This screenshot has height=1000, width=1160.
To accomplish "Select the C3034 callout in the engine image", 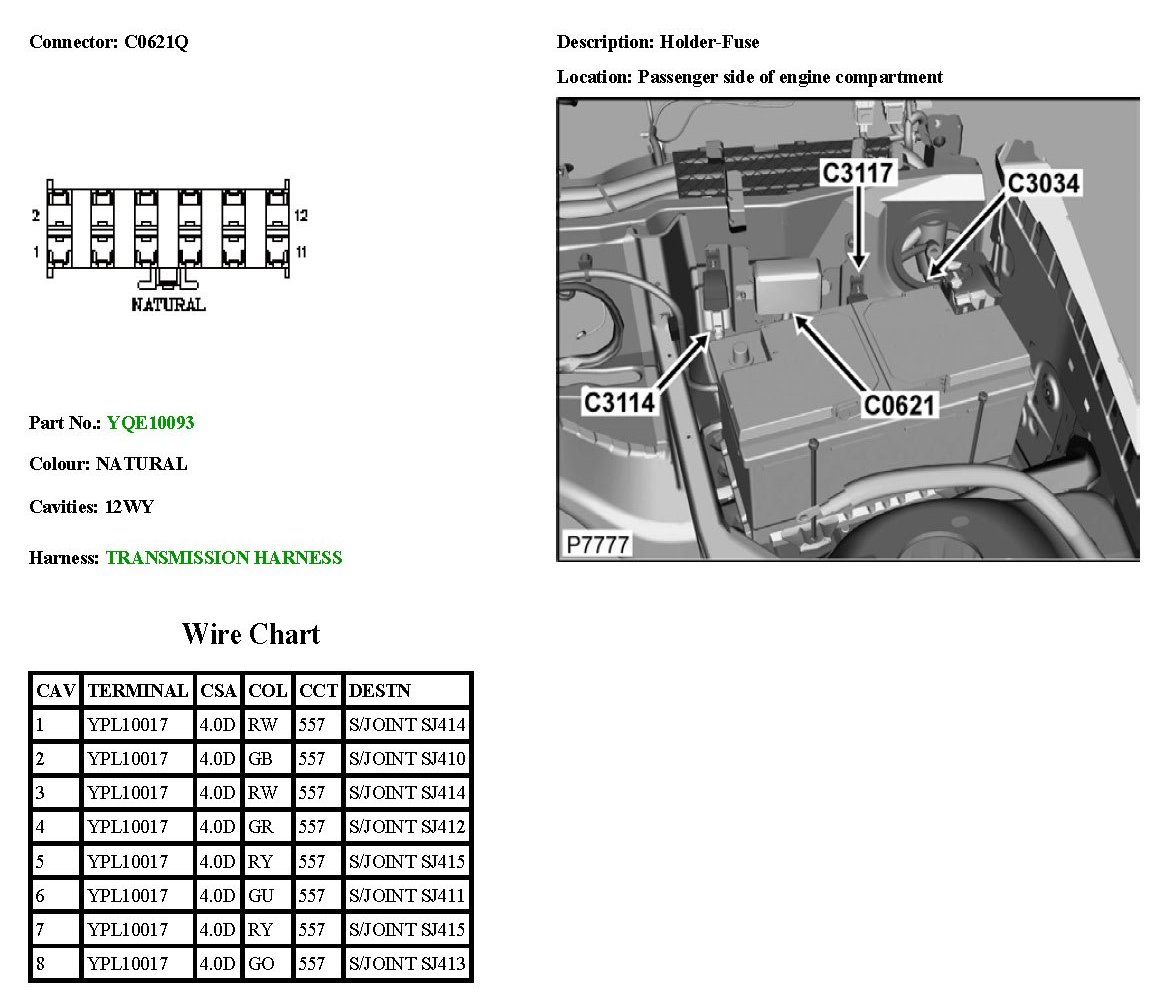I will [x=1043, y=184].
